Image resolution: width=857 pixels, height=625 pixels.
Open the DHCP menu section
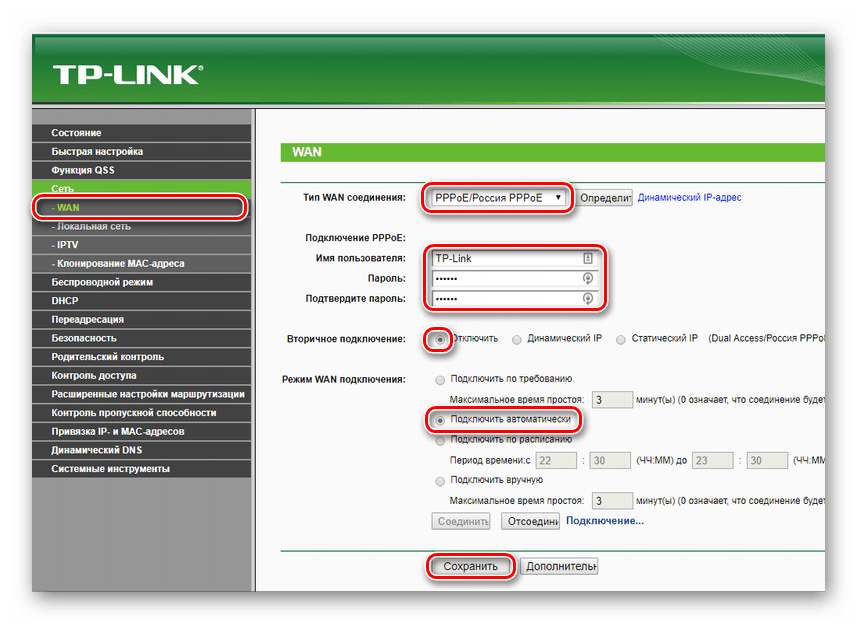142,300
